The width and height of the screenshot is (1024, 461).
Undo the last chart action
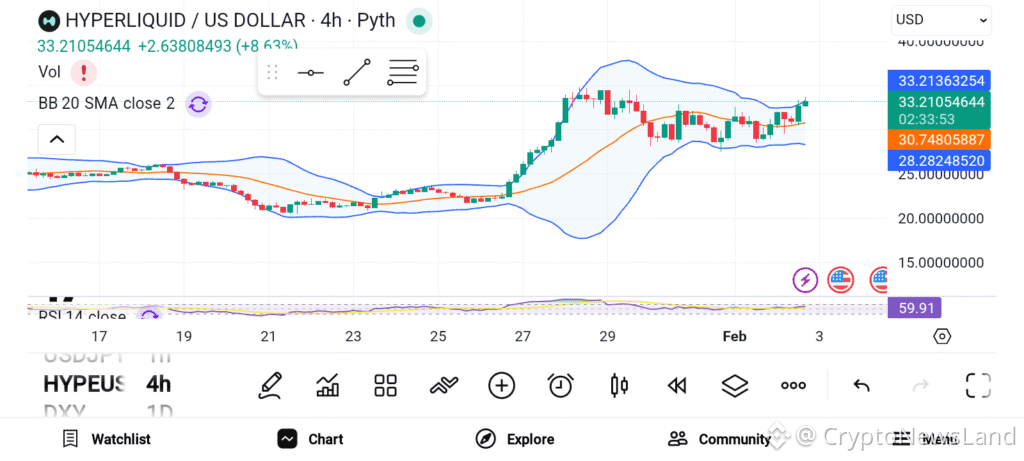click(861, 385)
